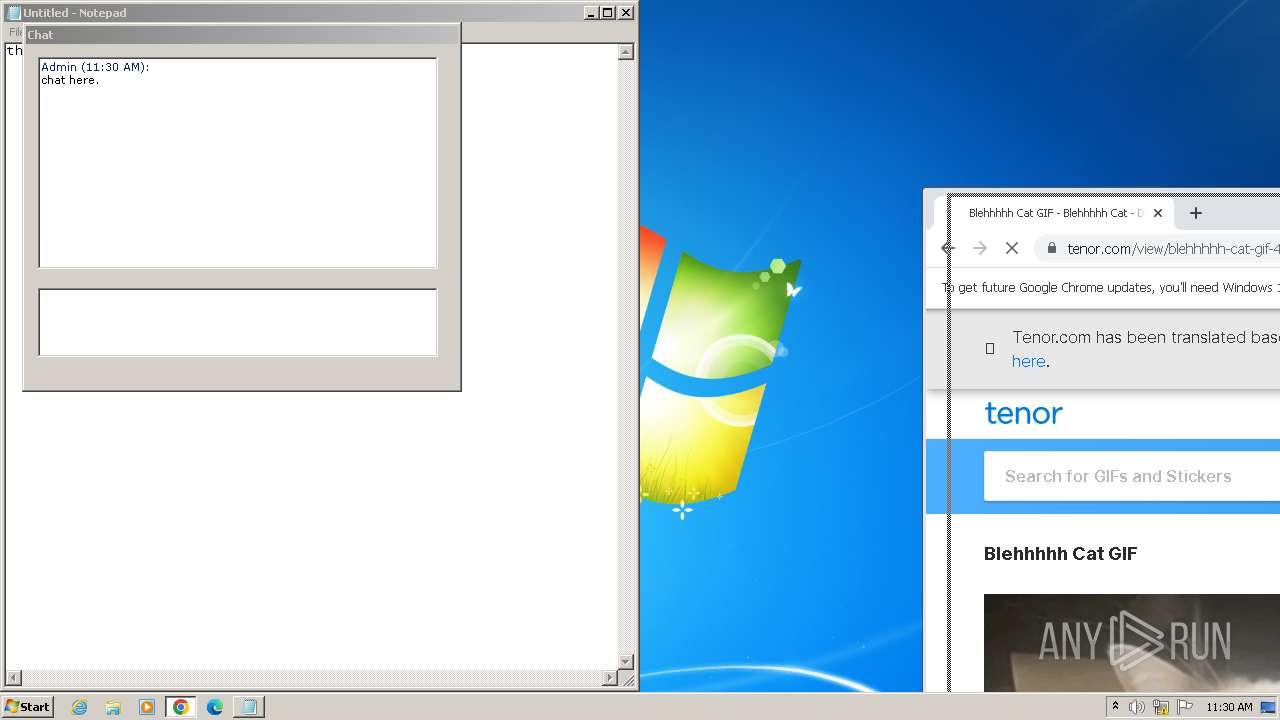This screenshot has height=720, width=1280.
Task: Open the Start menu
Action: (x=27, y=707)
